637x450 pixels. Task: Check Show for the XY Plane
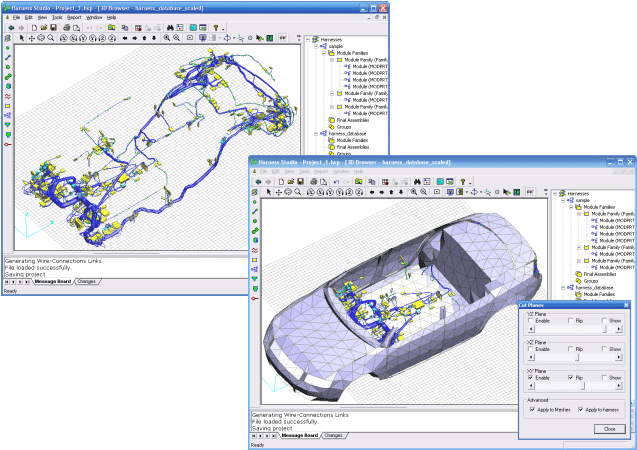coord(604,377)
